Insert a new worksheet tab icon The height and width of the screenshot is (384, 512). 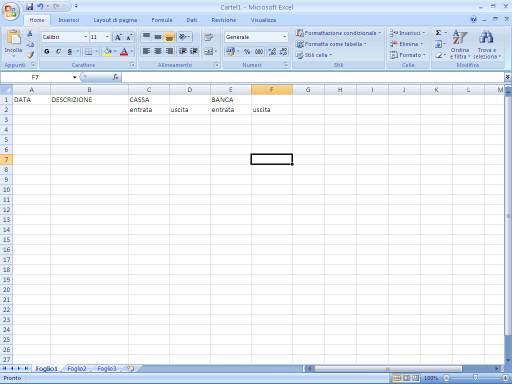coord(131,368)
